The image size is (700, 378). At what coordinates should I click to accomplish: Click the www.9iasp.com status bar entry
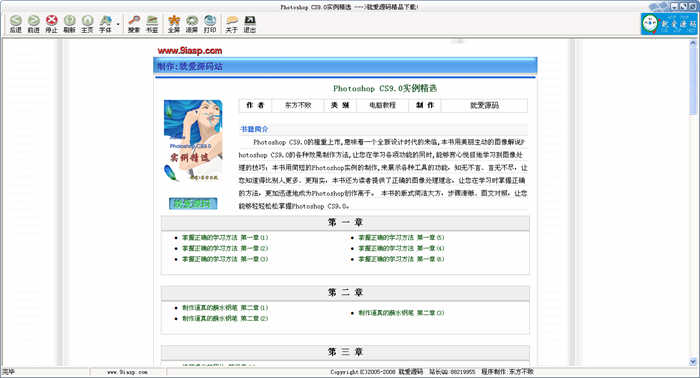click(127, 372)
